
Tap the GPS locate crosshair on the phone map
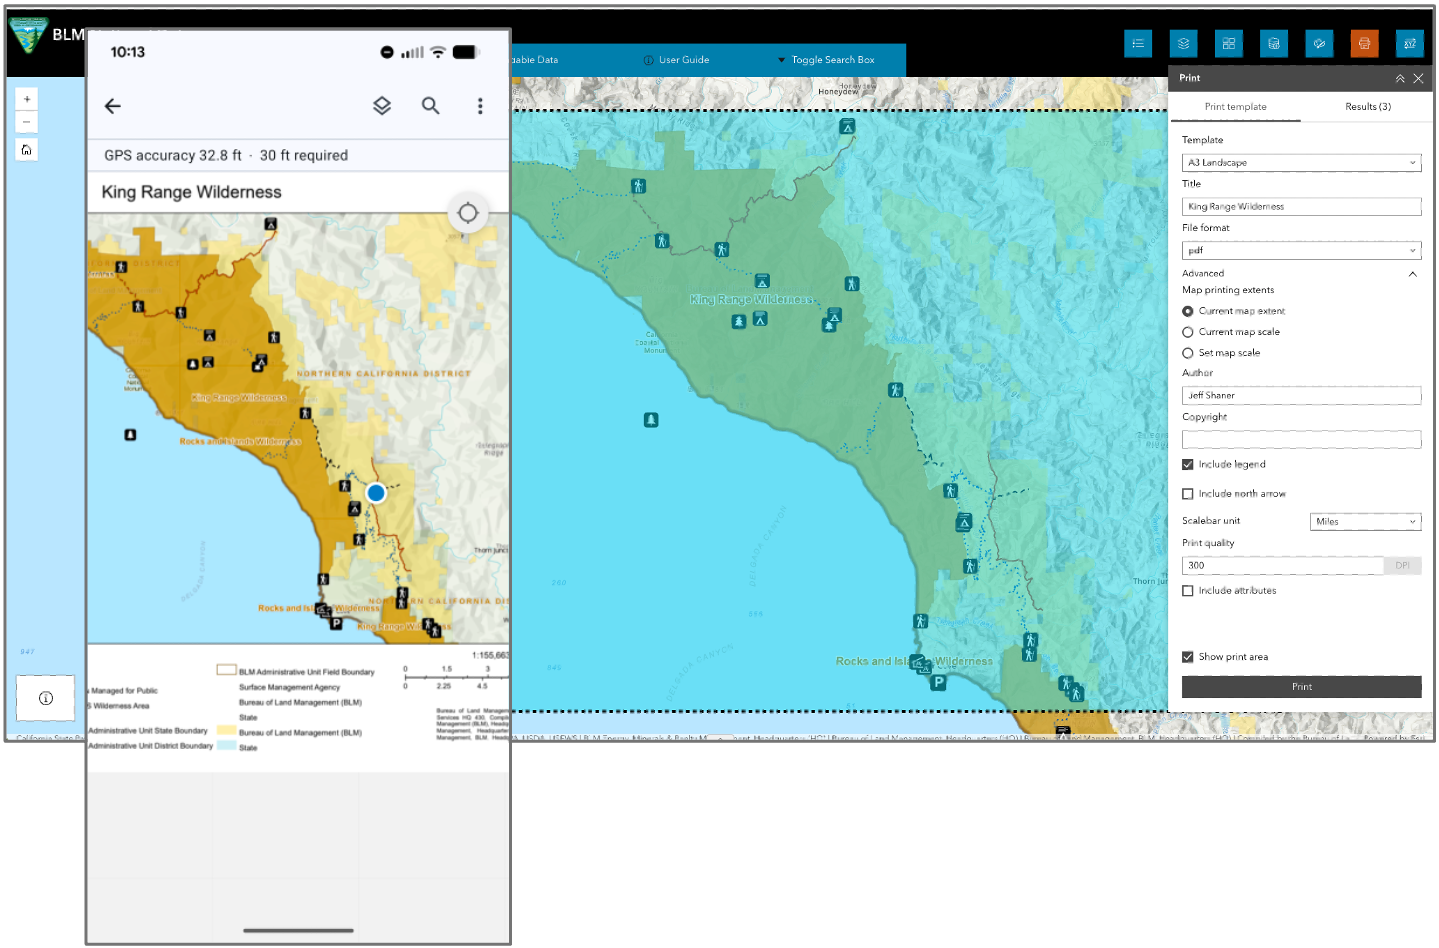(467, 212)
